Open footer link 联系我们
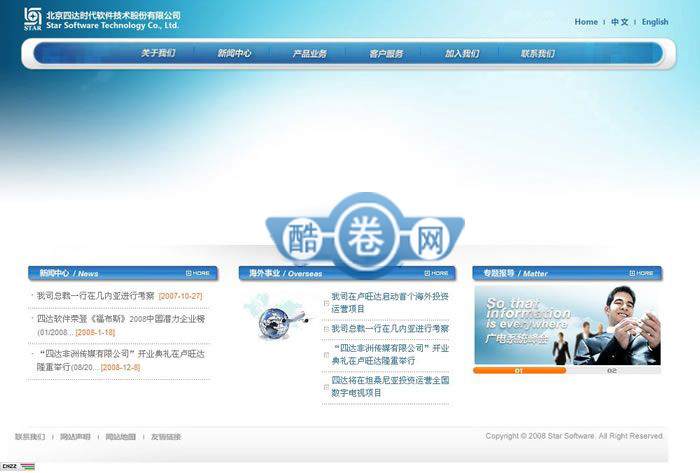 point(30,437)
